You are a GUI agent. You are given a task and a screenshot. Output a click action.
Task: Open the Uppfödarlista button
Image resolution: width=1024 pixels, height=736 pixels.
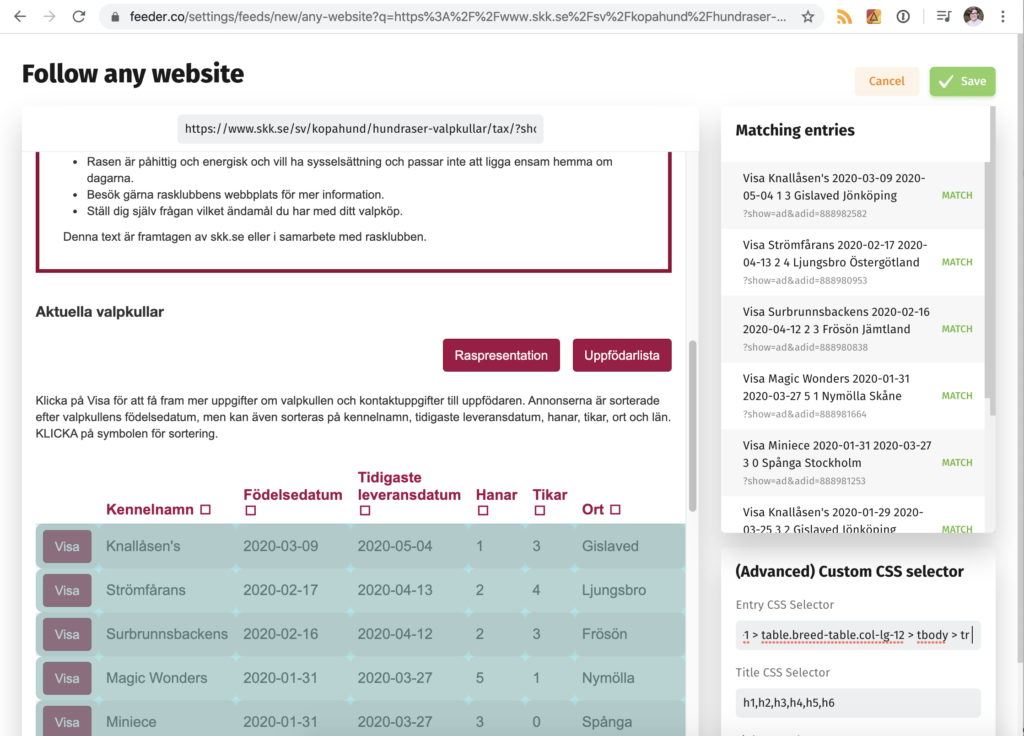tap(622, 355)
